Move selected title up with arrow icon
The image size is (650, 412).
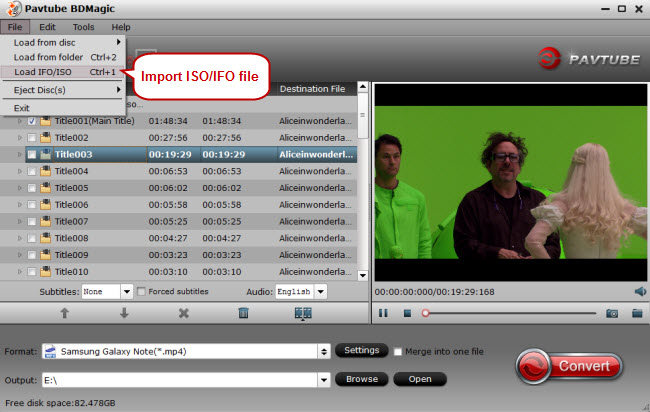click(x=64, y=313)
